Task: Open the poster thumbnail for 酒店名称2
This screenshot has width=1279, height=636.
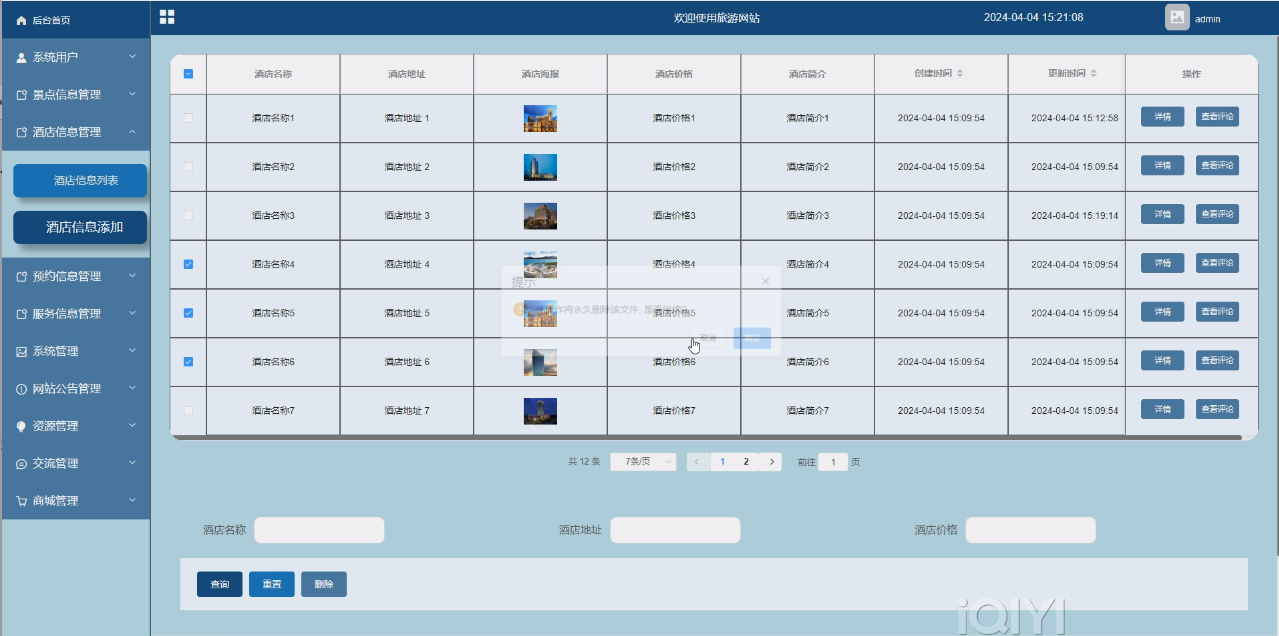Action: (x=540, y=167)
